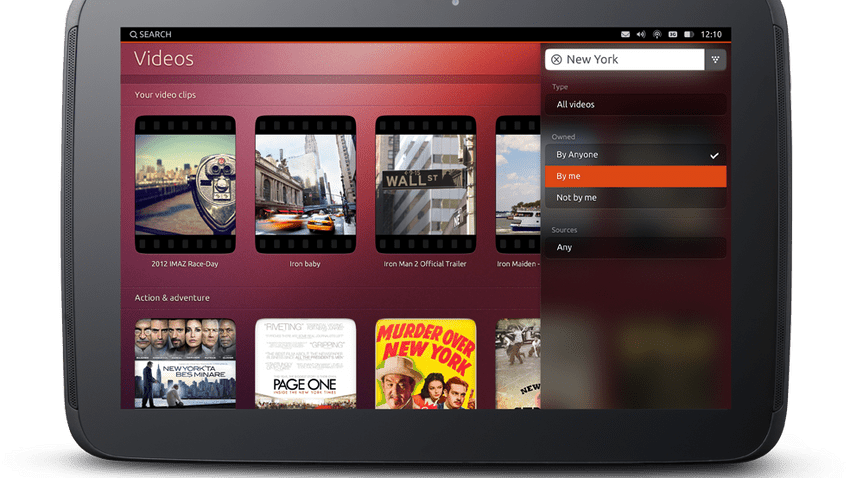Click the SEARCH label in top bar
Screen dimensions: 850x478
(155, 34)
